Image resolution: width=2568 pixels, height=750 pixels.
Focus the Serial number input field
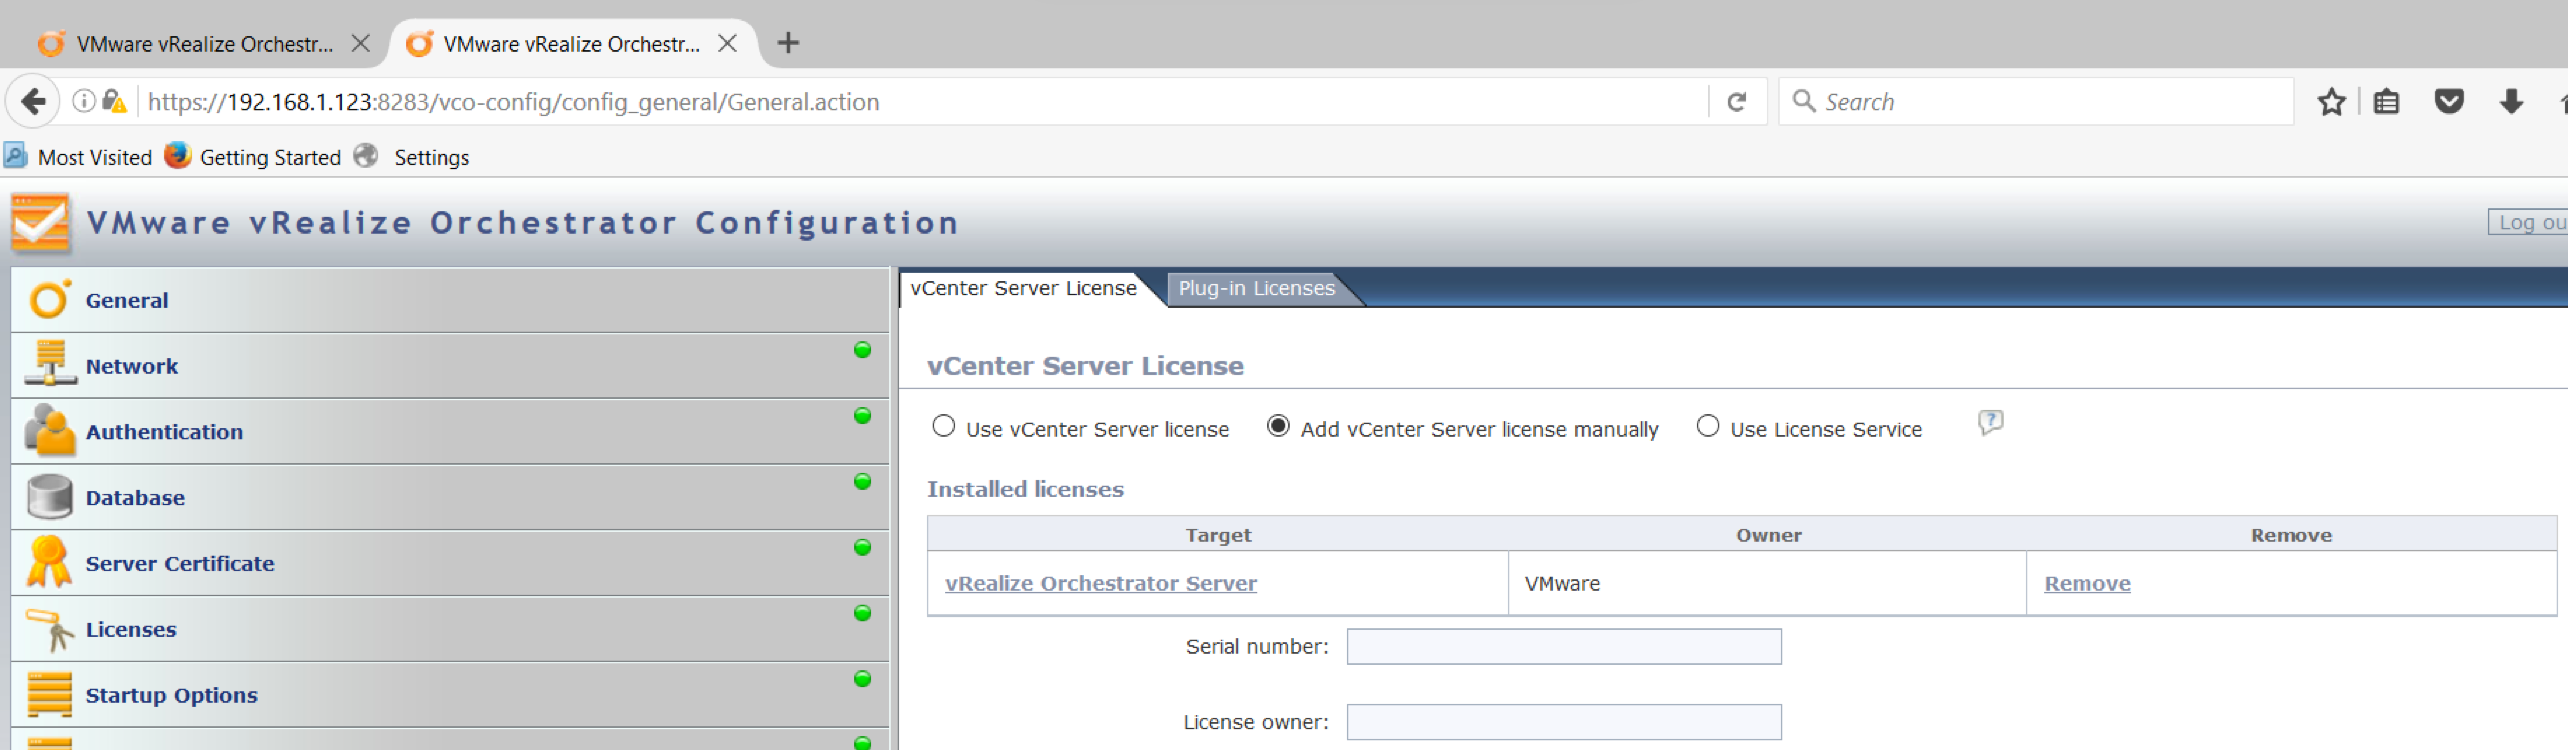[x=1564, y=646]
